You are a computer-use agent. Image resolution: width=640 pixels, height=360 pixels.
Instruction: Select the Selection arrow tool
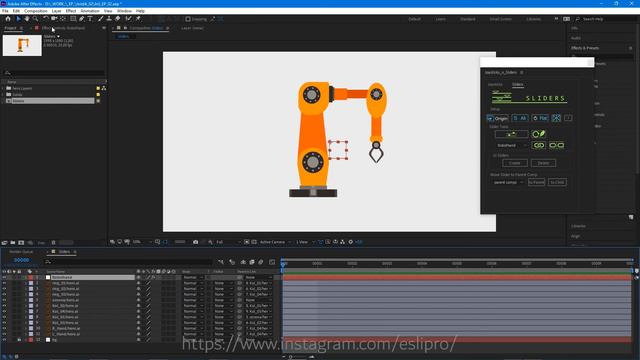coord(18,19)
